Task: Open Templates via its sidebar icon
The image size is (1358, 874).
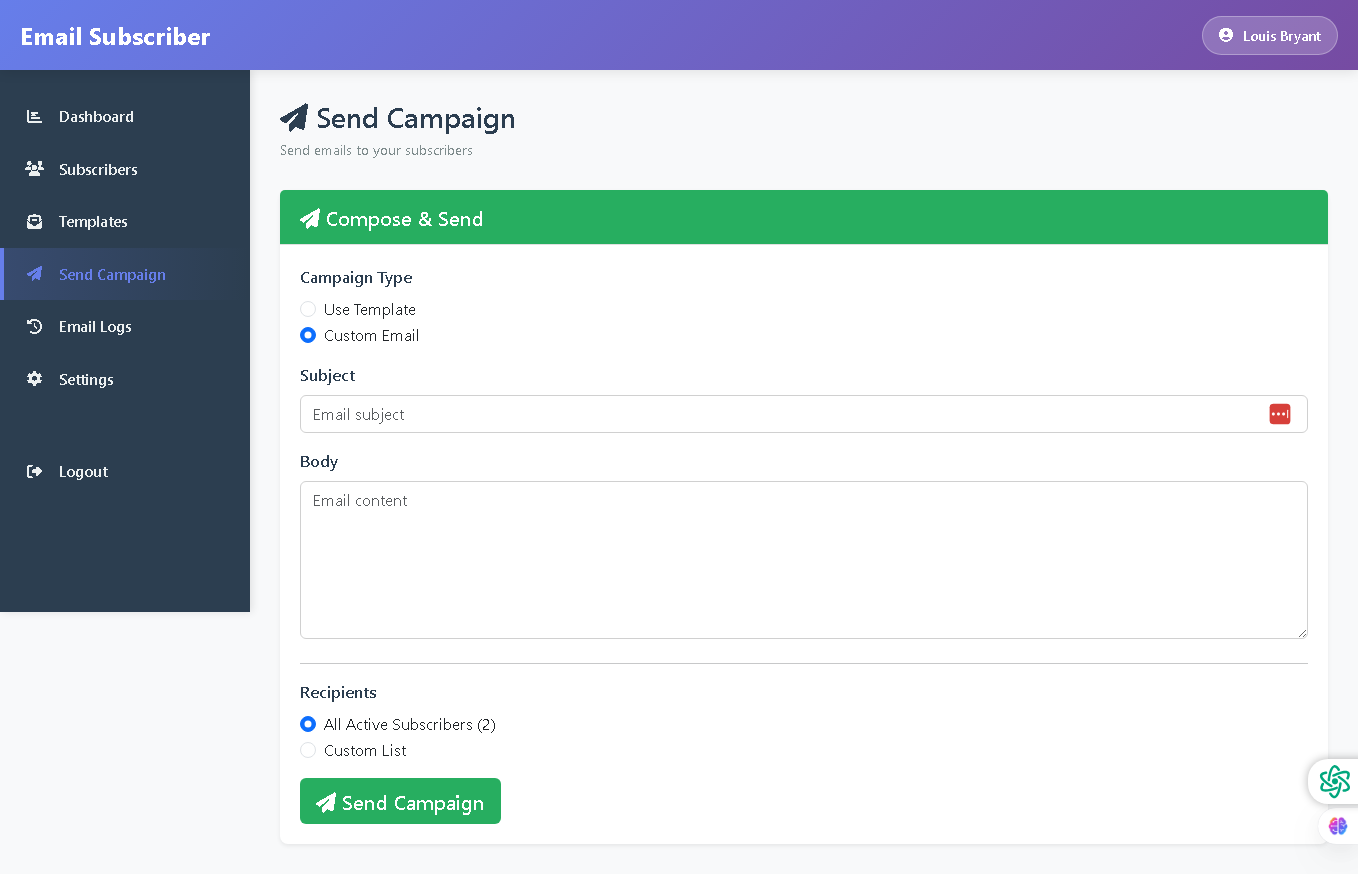Action: 33,221
